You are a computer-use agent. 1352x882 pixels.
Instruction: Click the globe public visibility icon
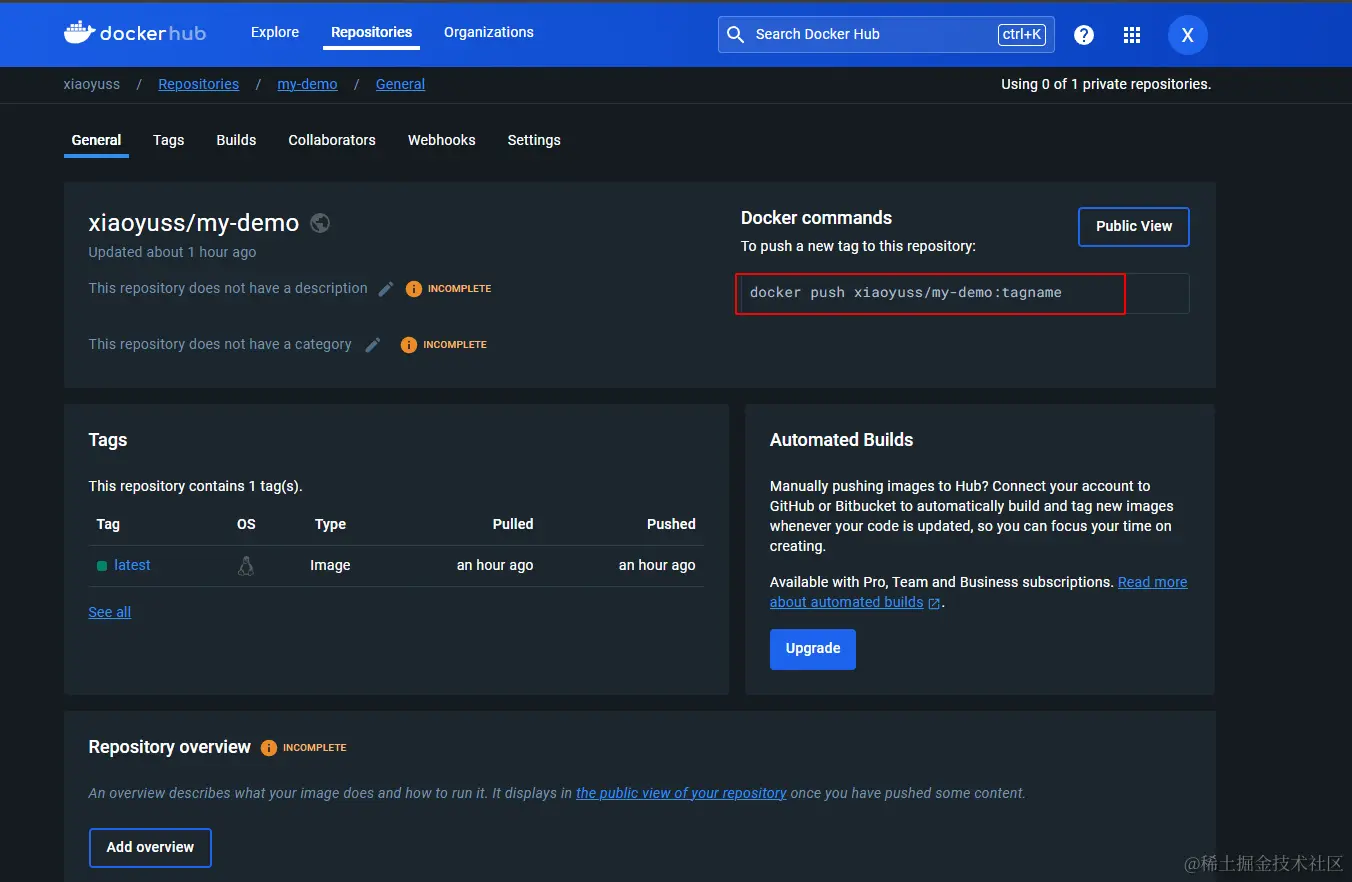coord(320,223)
